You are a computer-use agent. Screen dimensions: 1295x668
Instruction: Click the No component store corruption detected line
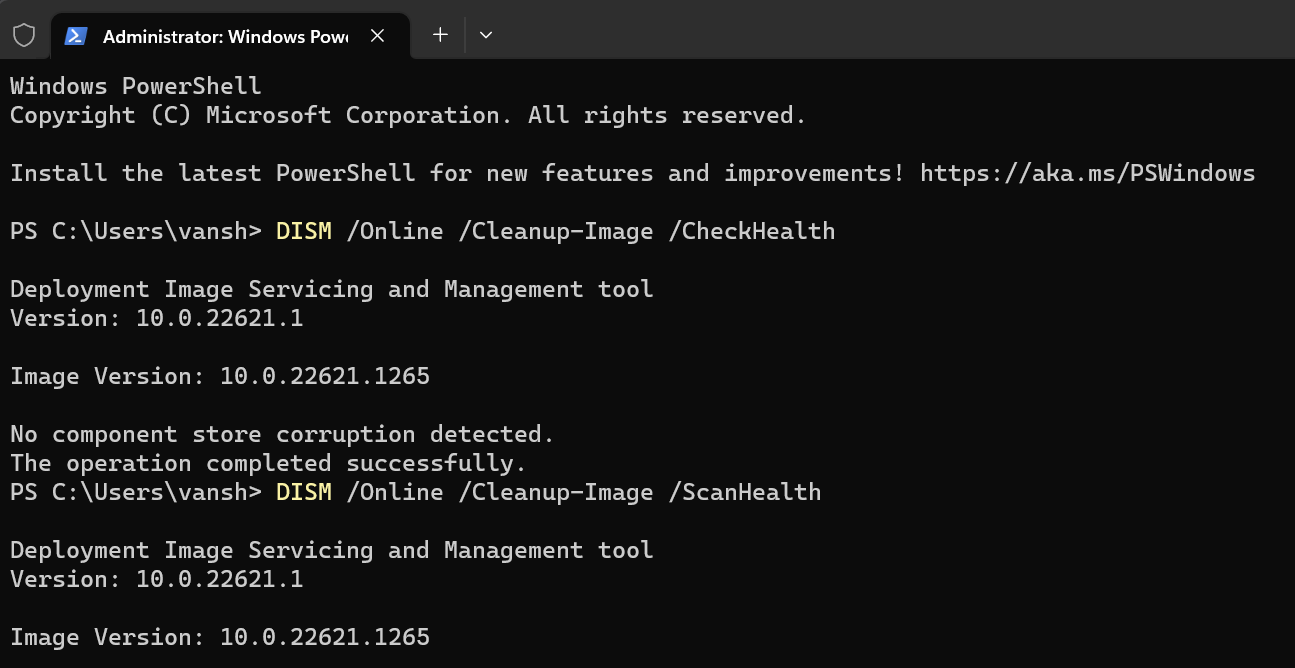pyautogui.click(x=282, y=434)
